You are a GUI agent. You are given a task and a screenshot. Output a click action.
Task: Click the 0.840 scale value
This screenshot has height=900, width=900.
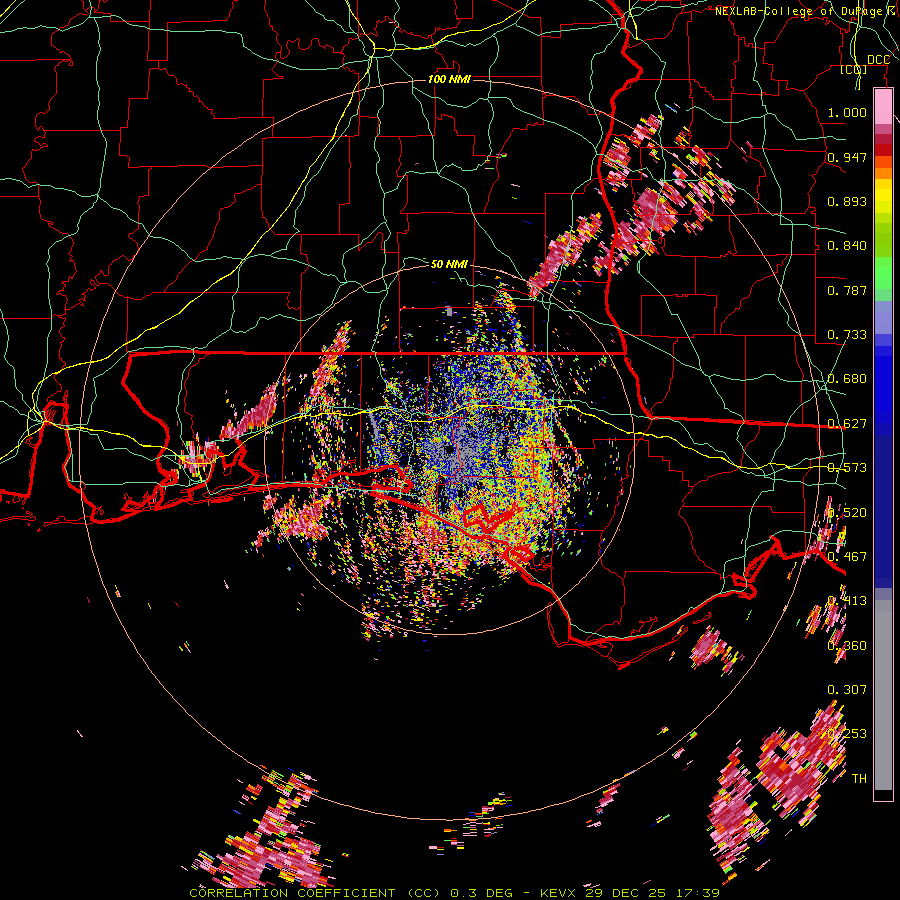click(847, 246)
